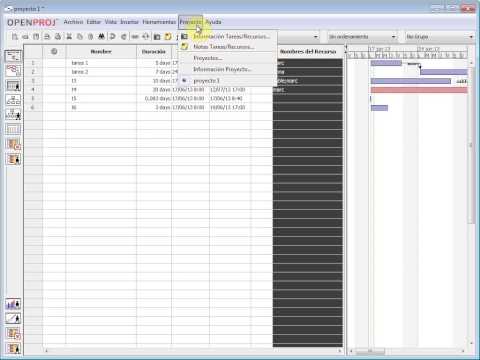Show the Histogram sub-view sidebar icon
Screen dimensions: 480x360
coord(13,304)
